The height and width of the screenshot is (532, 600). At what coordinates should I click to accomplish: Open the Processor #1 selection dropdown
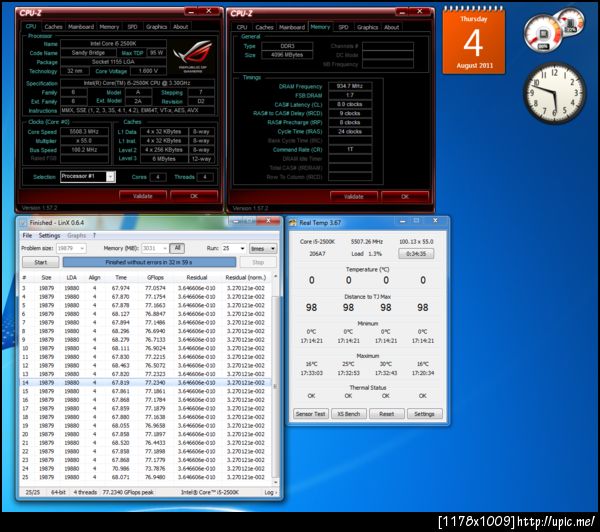(x=110, y=177)
